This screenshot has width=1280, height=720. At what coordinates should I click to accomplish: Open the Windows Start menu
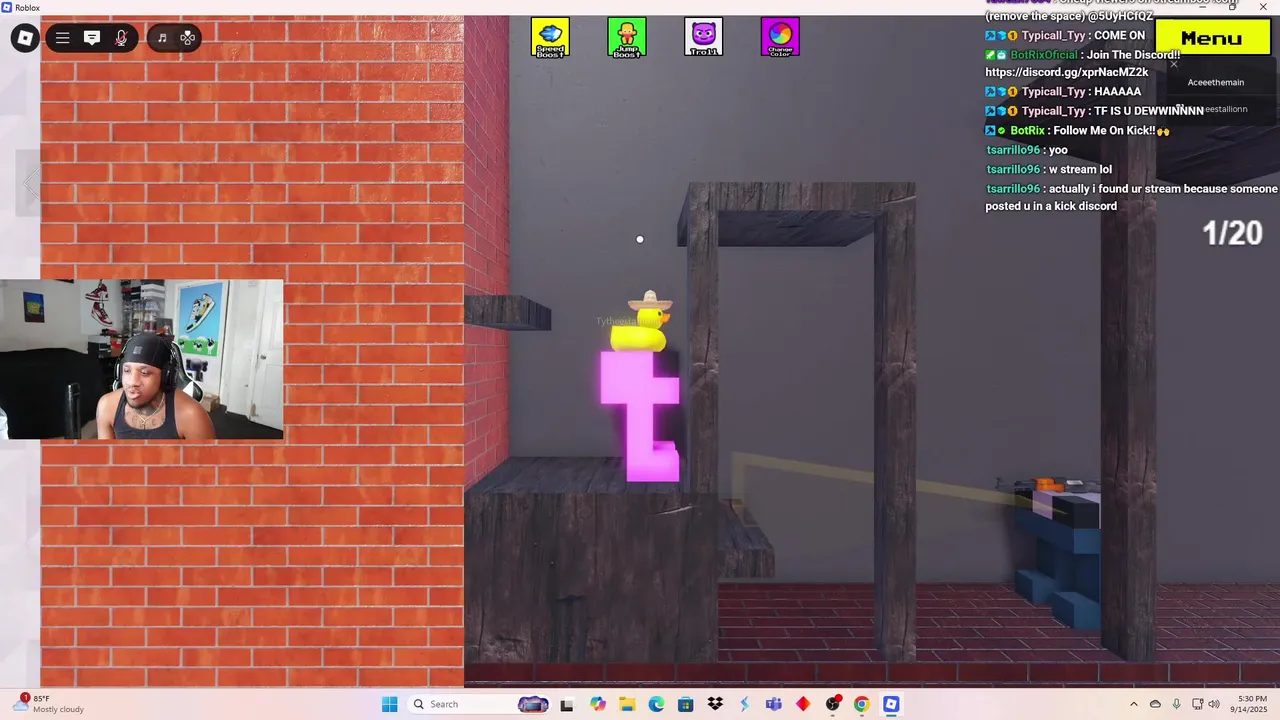pyautogui.click(x=389, y=704)
